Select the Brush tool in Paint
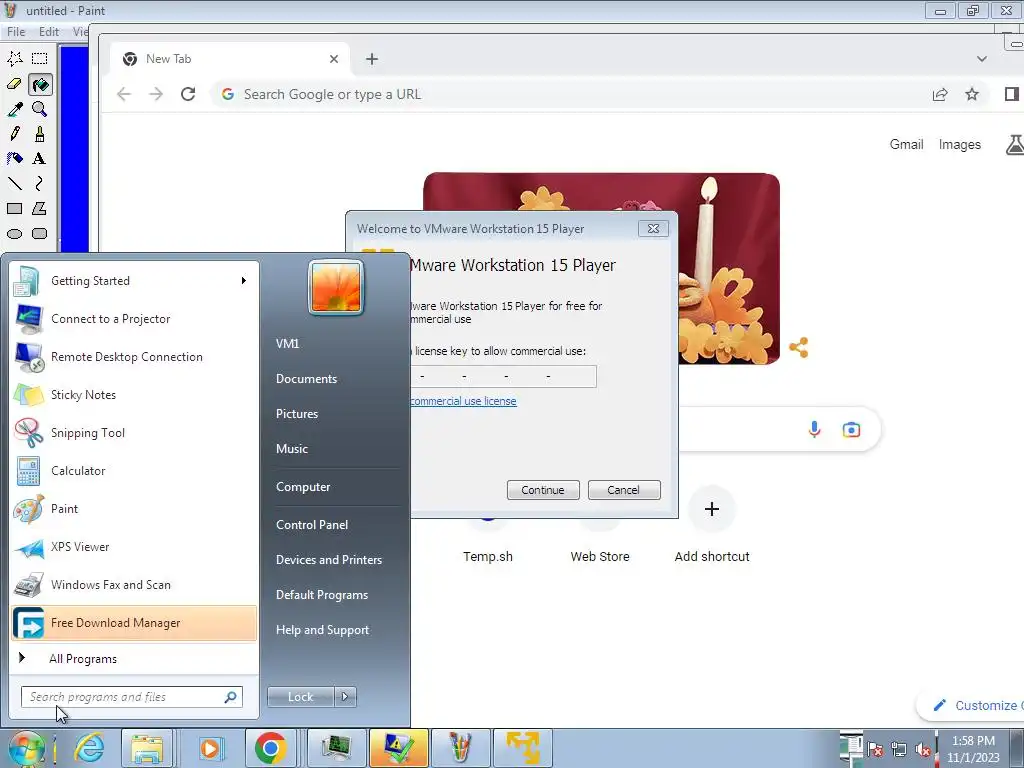 (x=39, y=134)
